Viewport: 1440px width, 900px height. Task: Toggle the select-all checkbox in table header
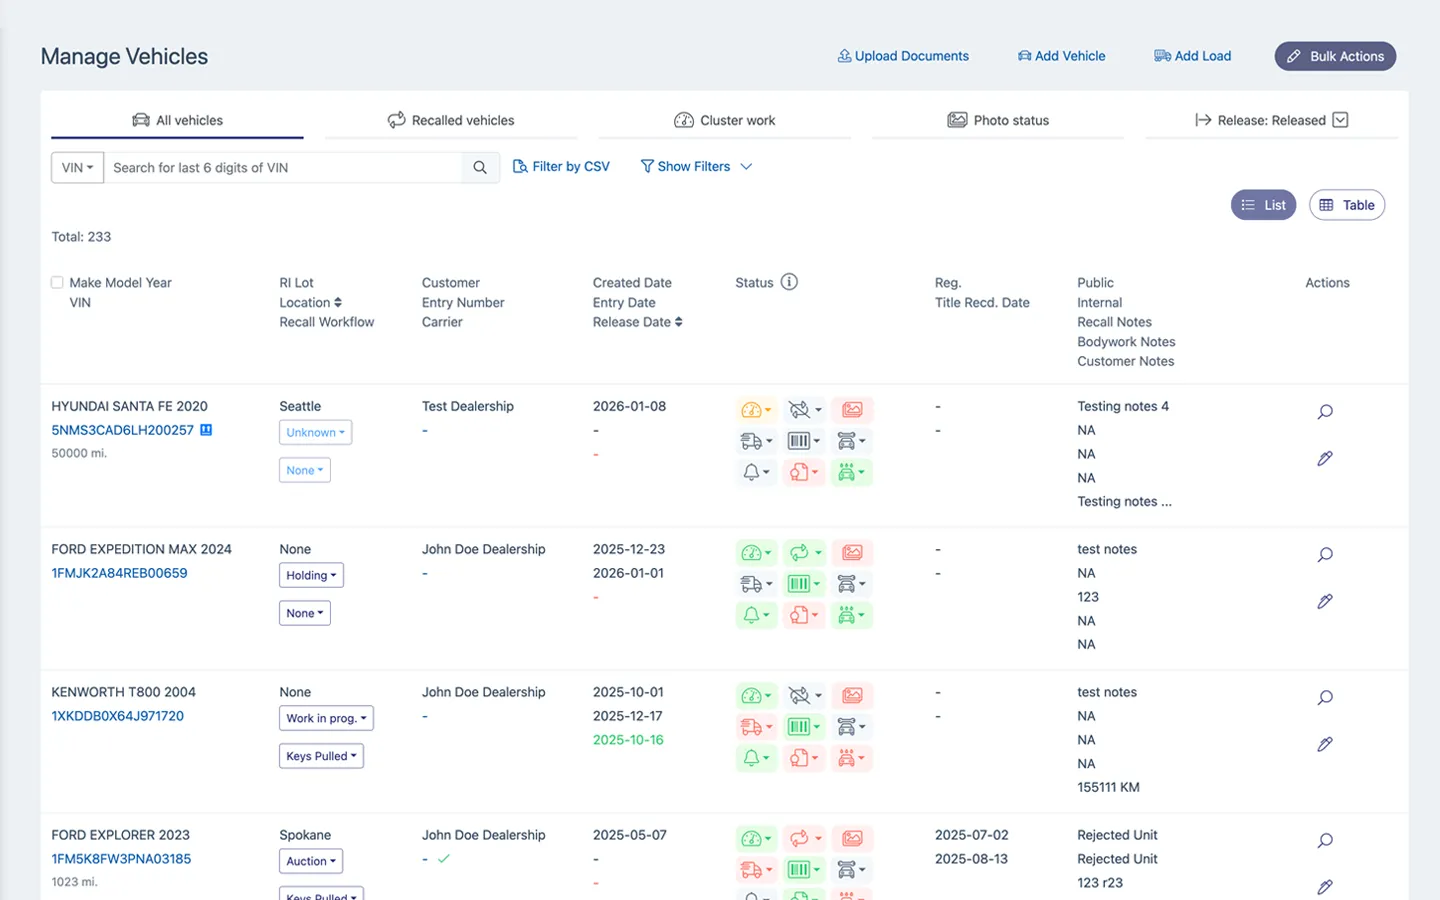coord(57,283)
